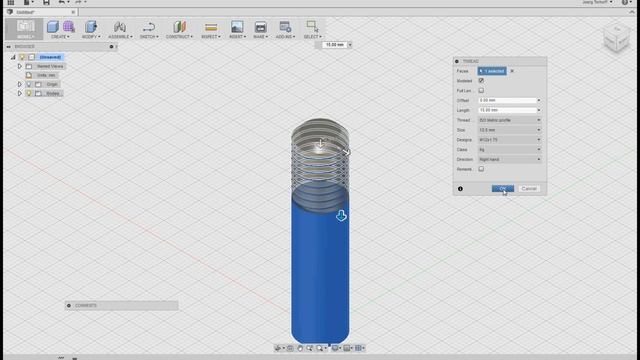Clear the Faces selection with the X

[x=512, y=71]
